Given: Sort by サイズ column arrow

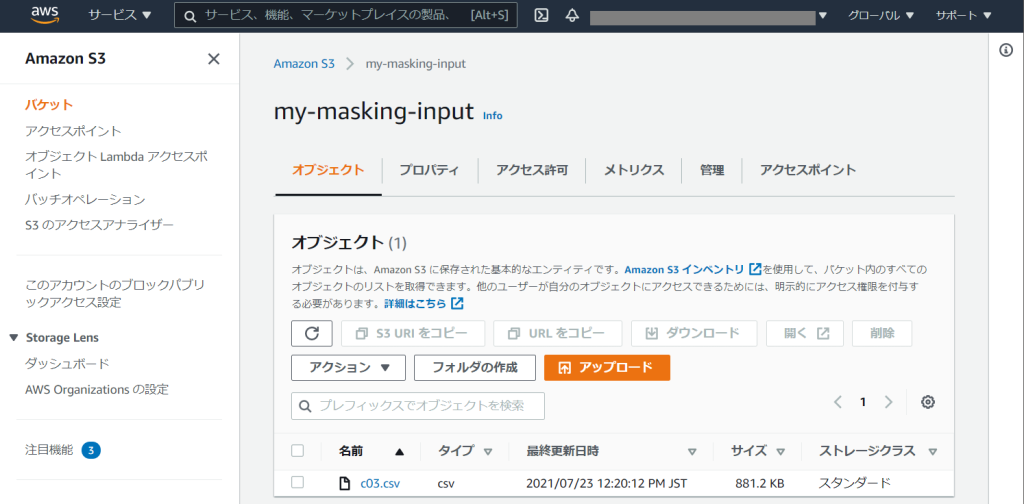Looking at the screenshot, I should pyautogui.click(x=780, y=451).
